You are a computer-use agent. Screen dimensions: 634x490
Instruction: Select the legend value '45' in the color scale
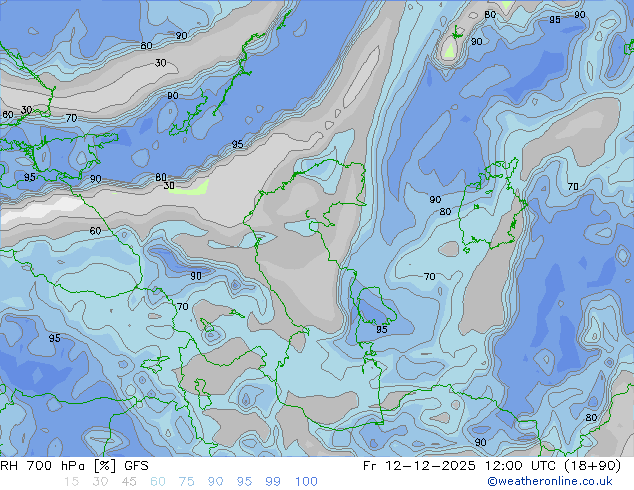(129, 482)
